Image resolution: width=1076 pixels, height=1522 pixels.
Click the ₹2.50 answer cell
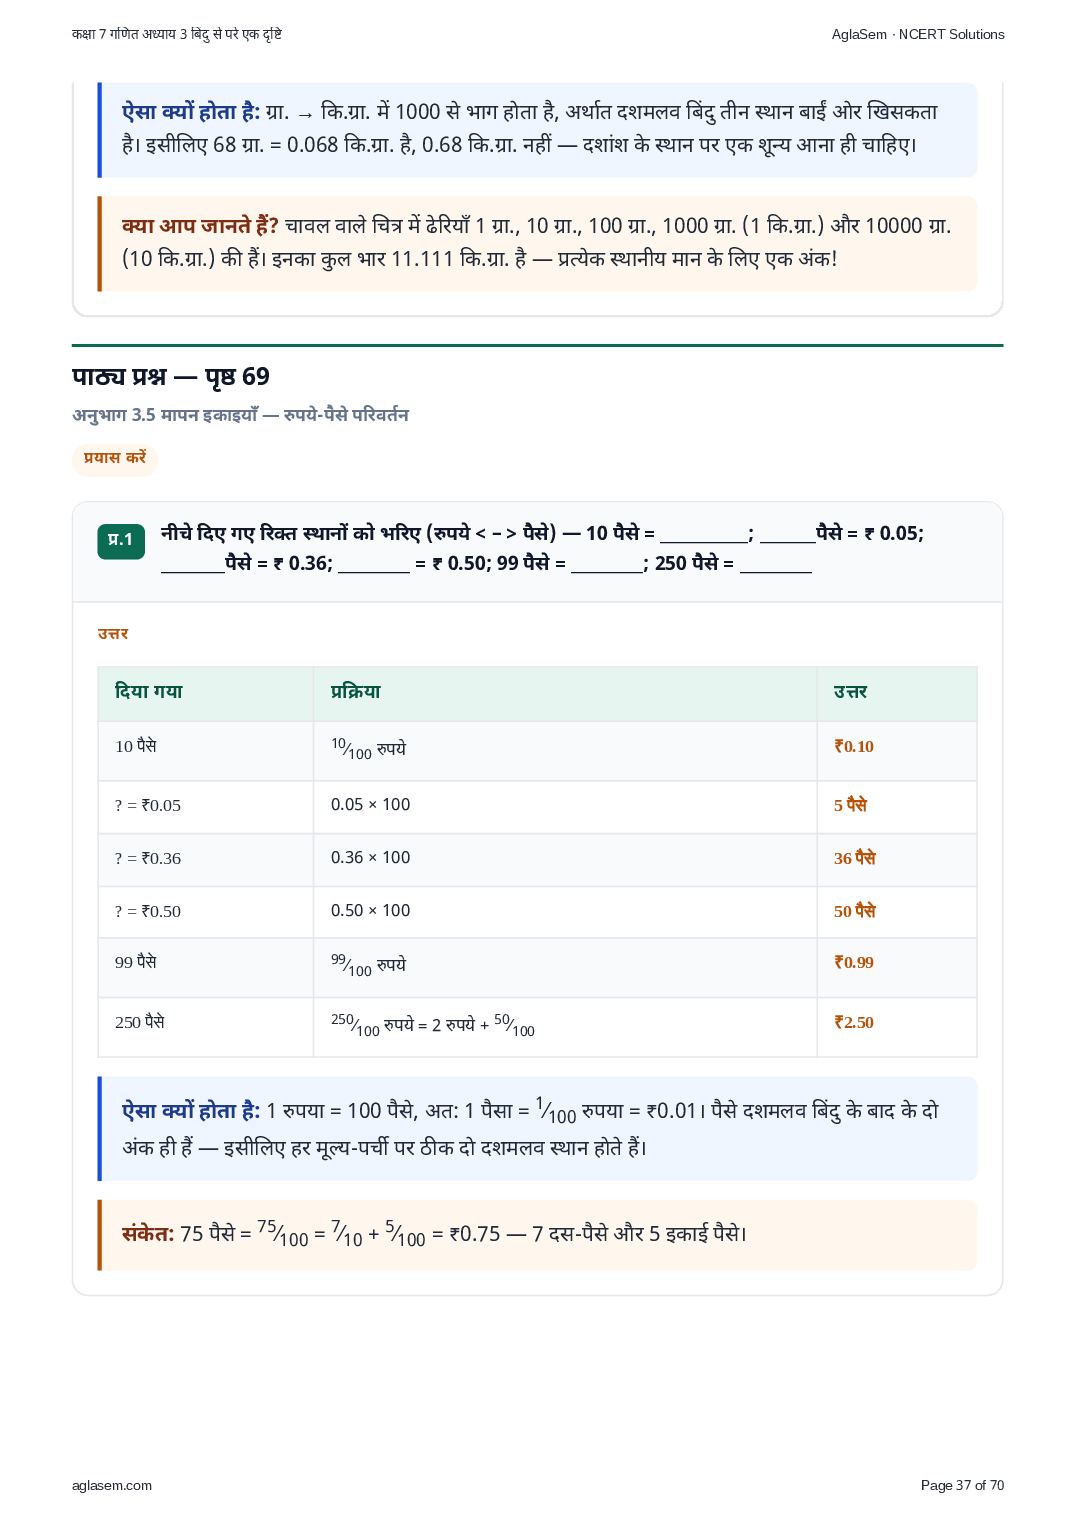854,1023
